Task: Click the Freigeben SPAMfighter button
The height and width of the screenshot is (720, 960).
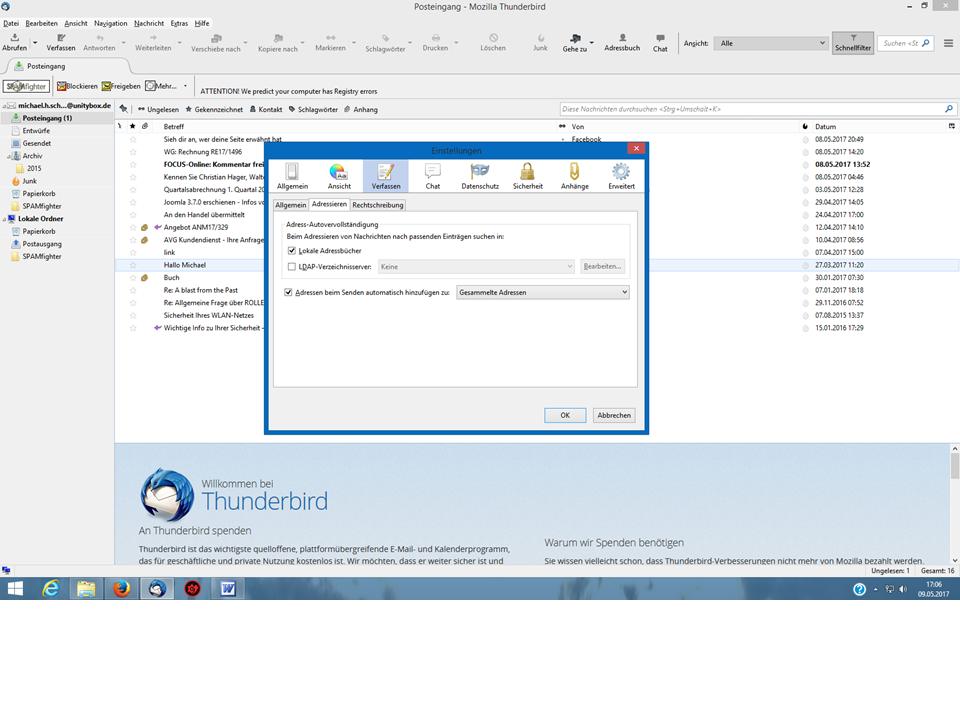Action: pyautogui.click(x=121, y=86)
